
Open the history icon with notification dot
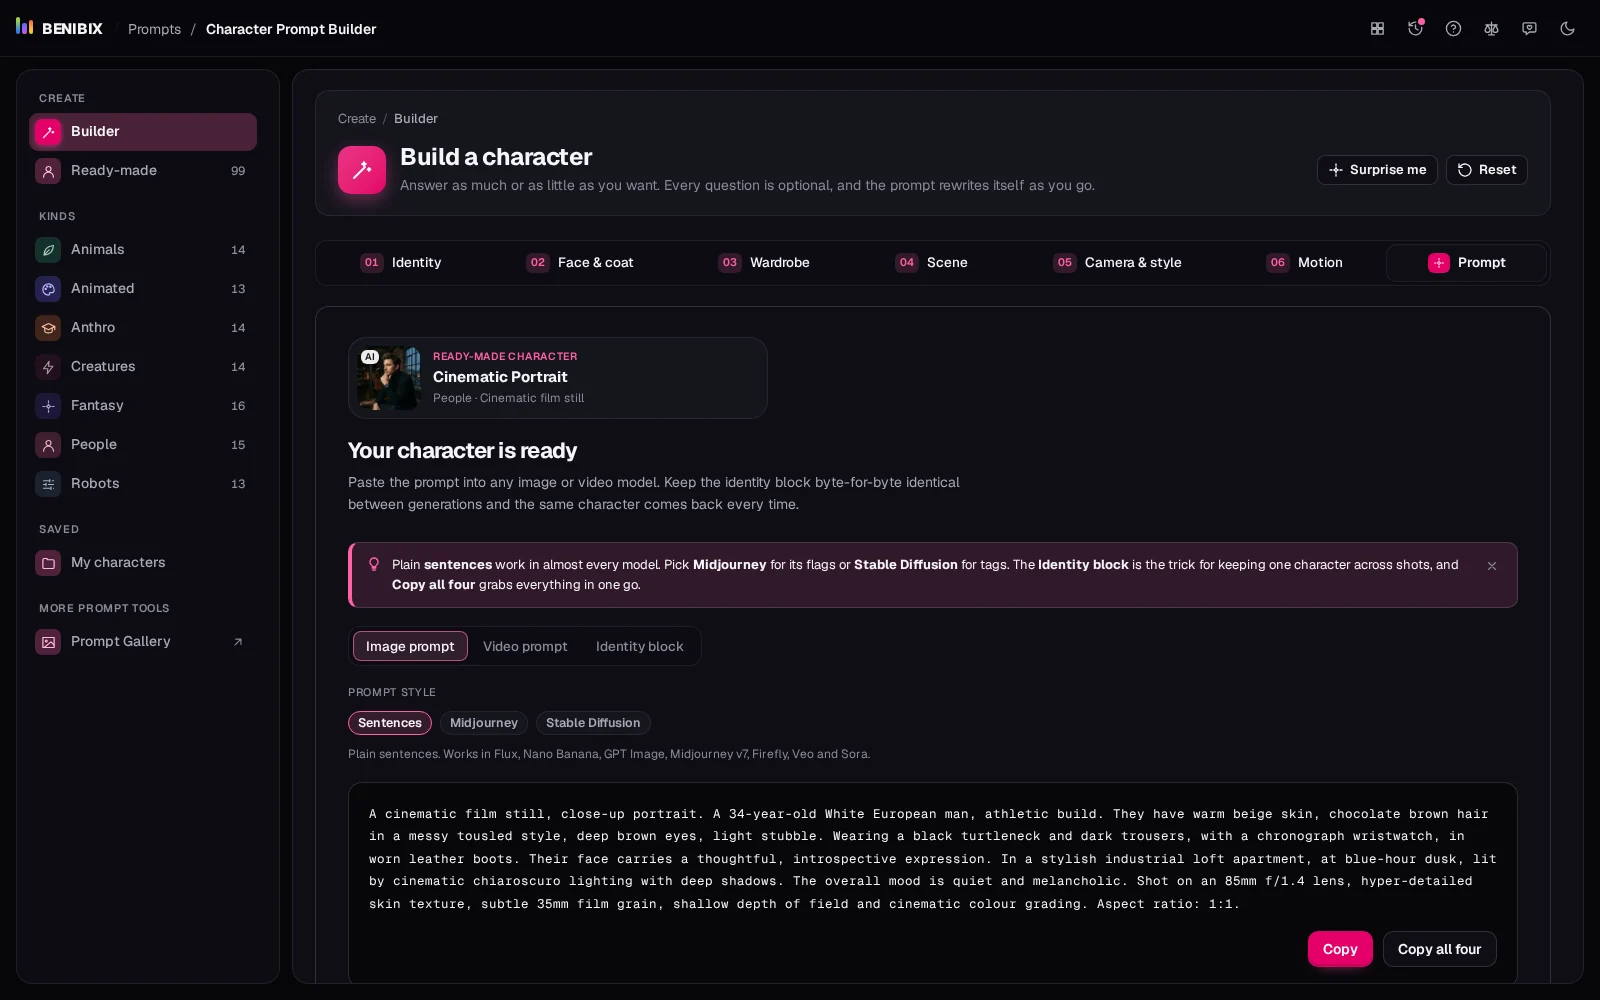pos(1415,29)
